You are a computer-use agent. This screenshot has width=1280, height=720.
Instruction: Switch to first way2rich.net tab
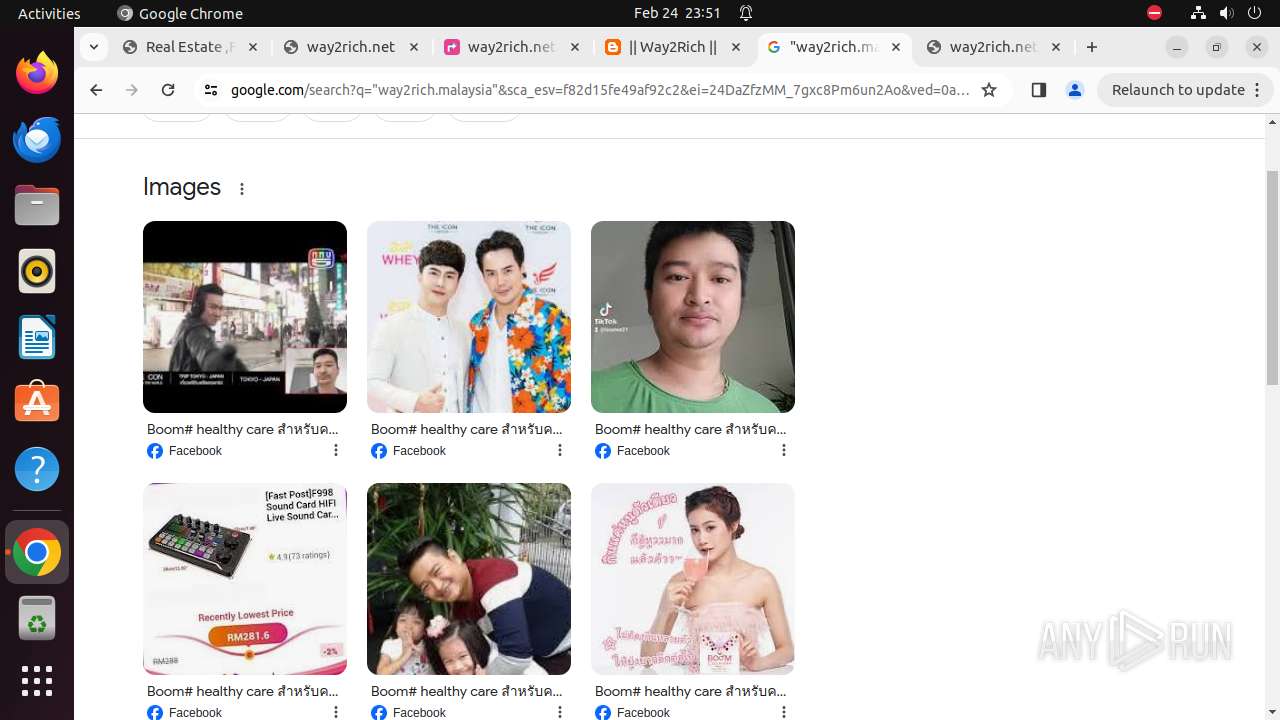click(350, 47)
